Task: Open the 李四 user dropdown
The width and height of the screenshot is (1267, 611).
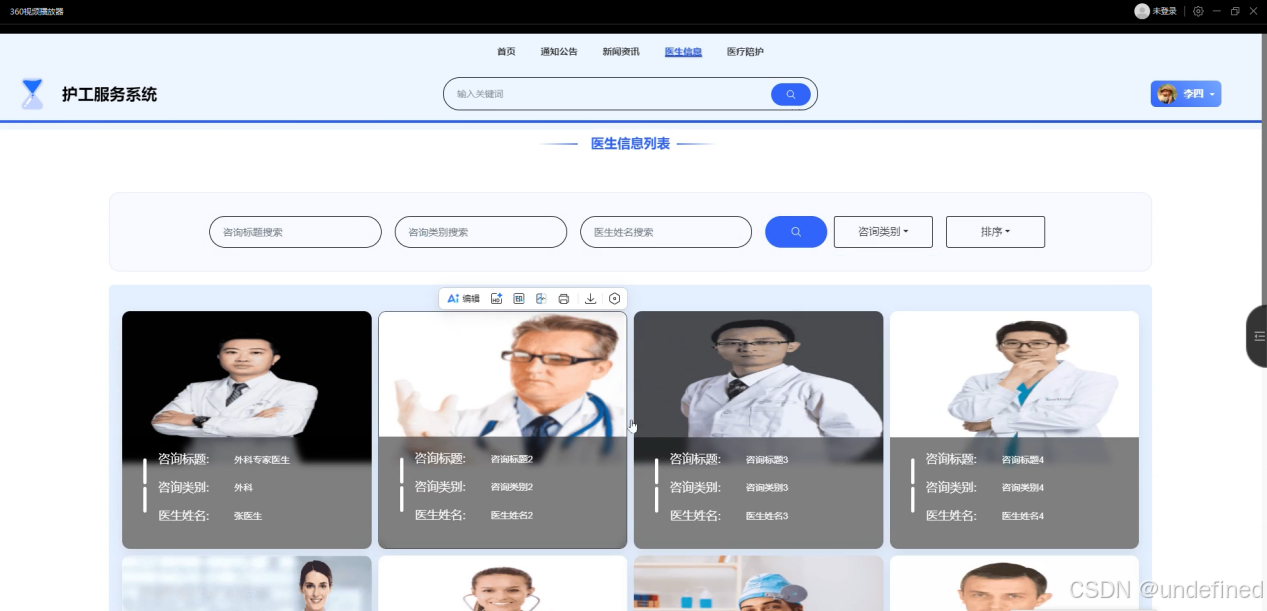Action: 1186,94
